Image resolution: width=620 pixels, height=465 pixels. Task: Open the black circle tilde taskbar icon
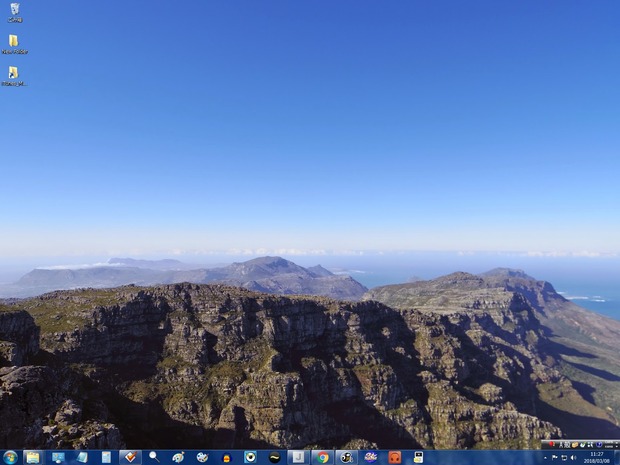[274, 457]
